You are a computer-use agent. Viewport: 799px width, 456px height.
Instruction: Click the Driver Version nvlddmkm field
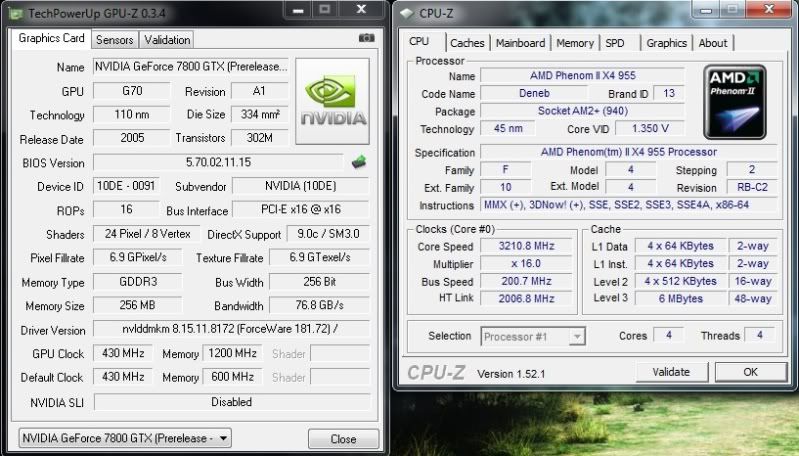pos(231,329)
